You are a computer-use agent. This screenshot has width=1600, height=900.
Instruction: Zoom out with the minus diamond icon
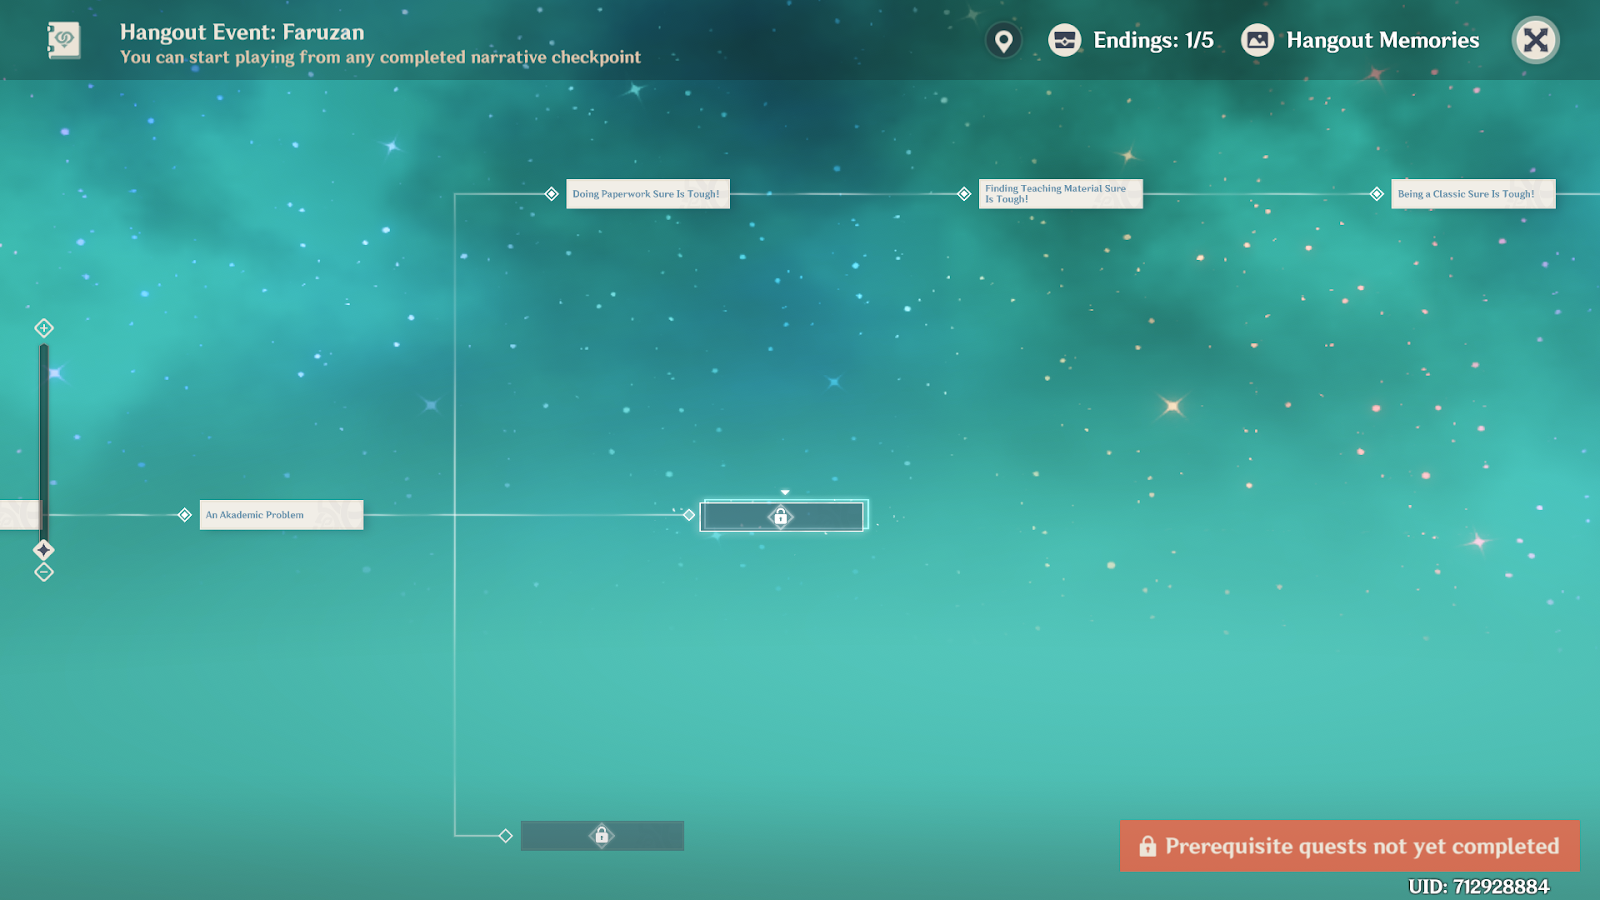(x=44, y=572)
